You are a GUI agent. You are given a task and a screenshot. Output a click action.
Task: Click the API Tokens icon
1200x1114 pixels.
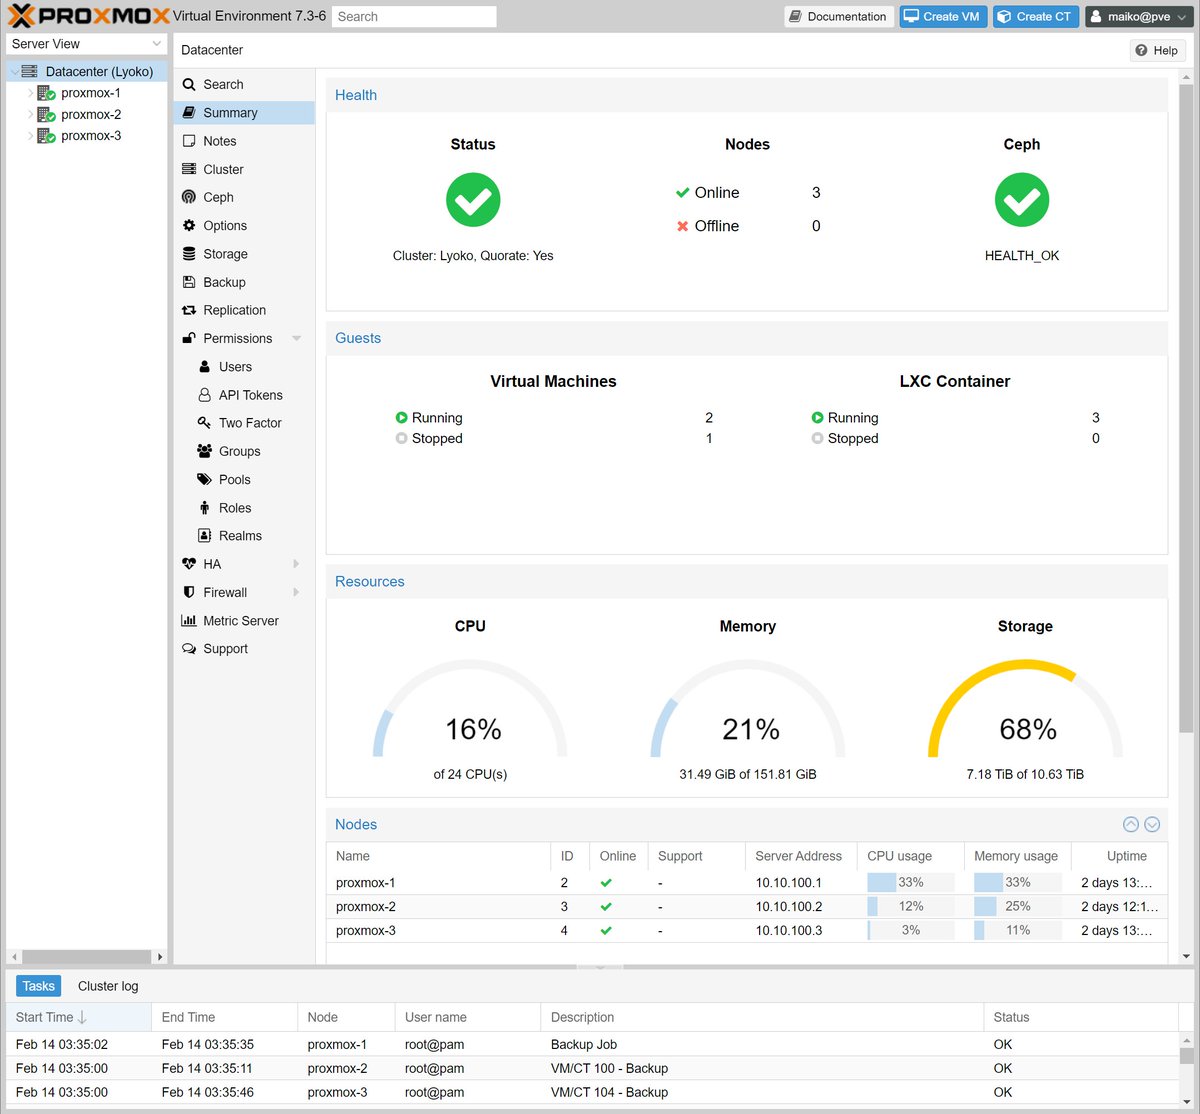tap(205, 395)
